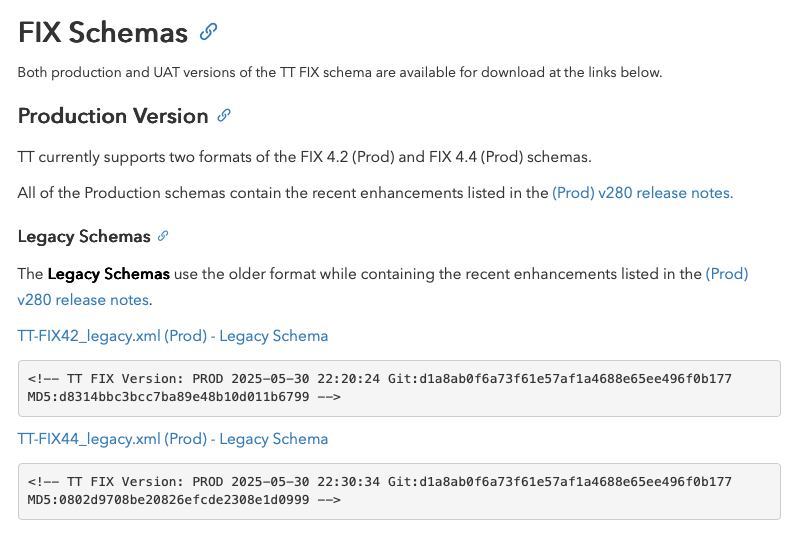
Task: Click the sentence about FIX 4.2 and 4.4 formats
Action: 305,157
